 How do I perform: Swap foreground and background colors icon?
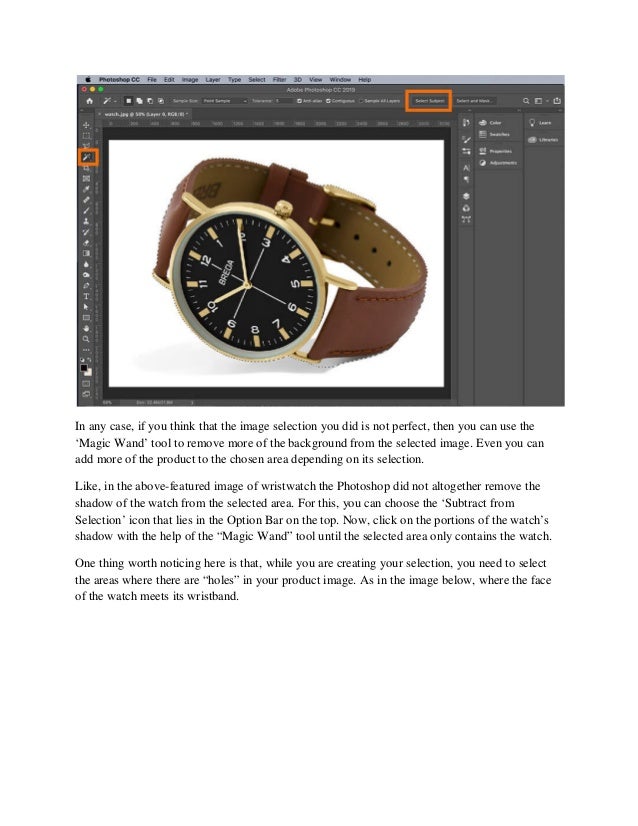(x=90, y=360)
